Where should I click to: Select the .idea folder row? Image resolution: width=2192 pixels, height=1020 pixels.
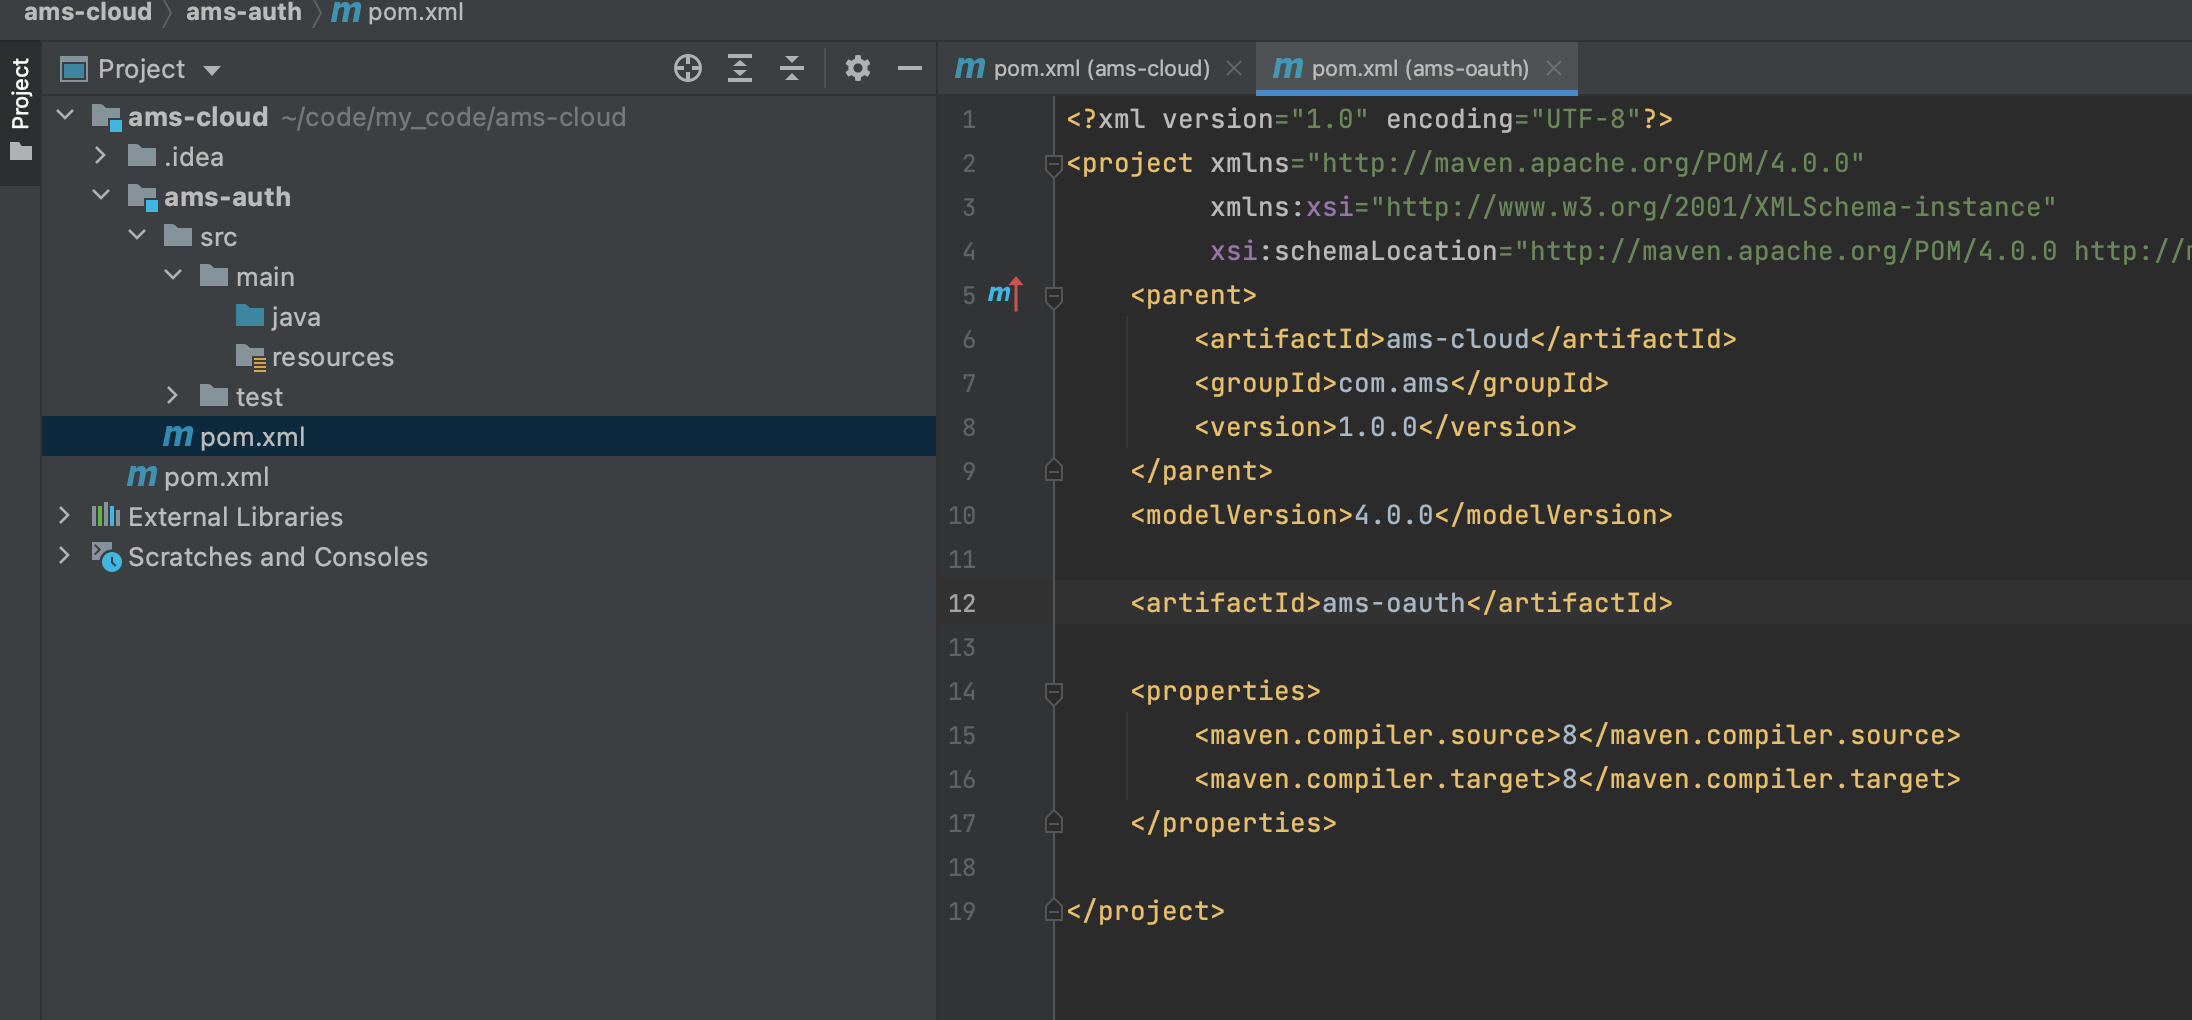pos(489,157)
